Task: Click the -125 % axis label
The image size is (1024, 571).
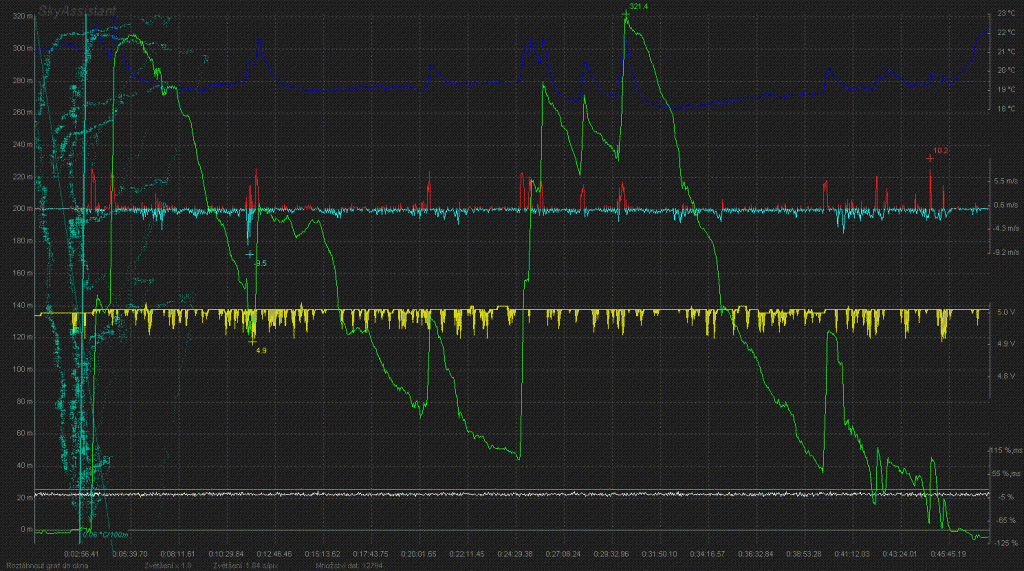Action: [1006, 543]
